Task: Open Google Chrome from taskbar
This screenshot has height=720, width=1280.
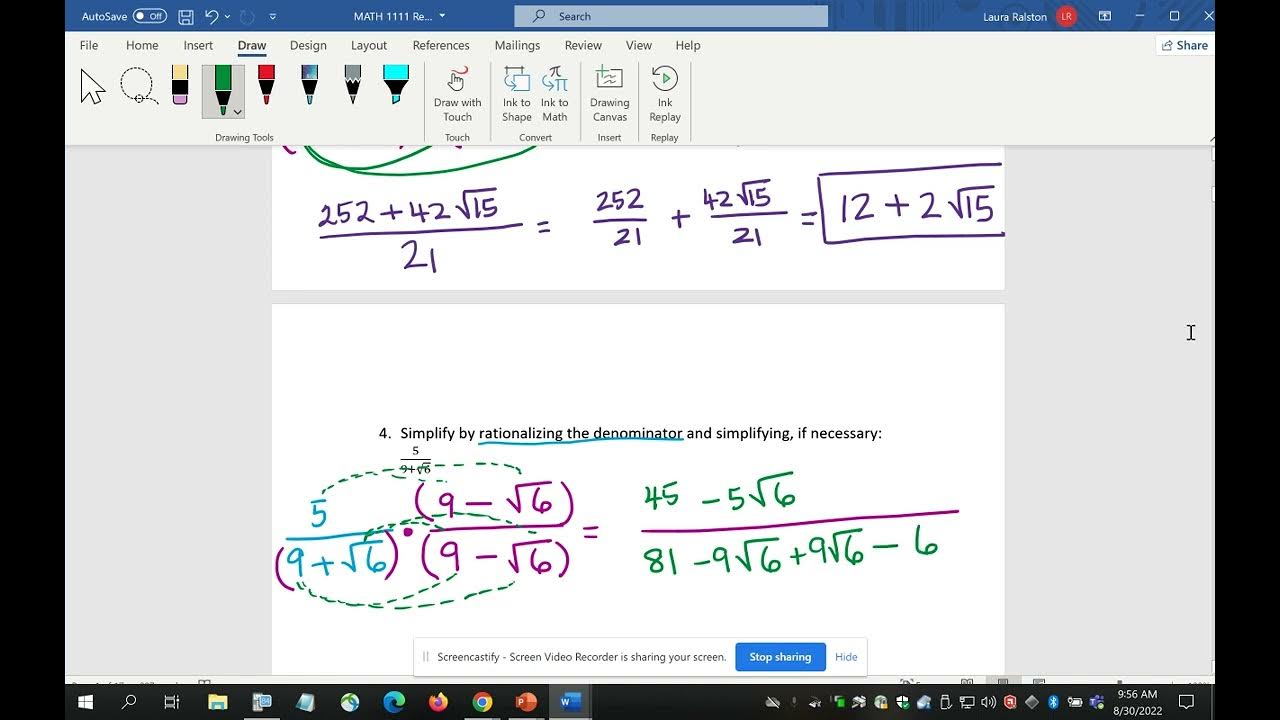Action: [x=482, y=702]
